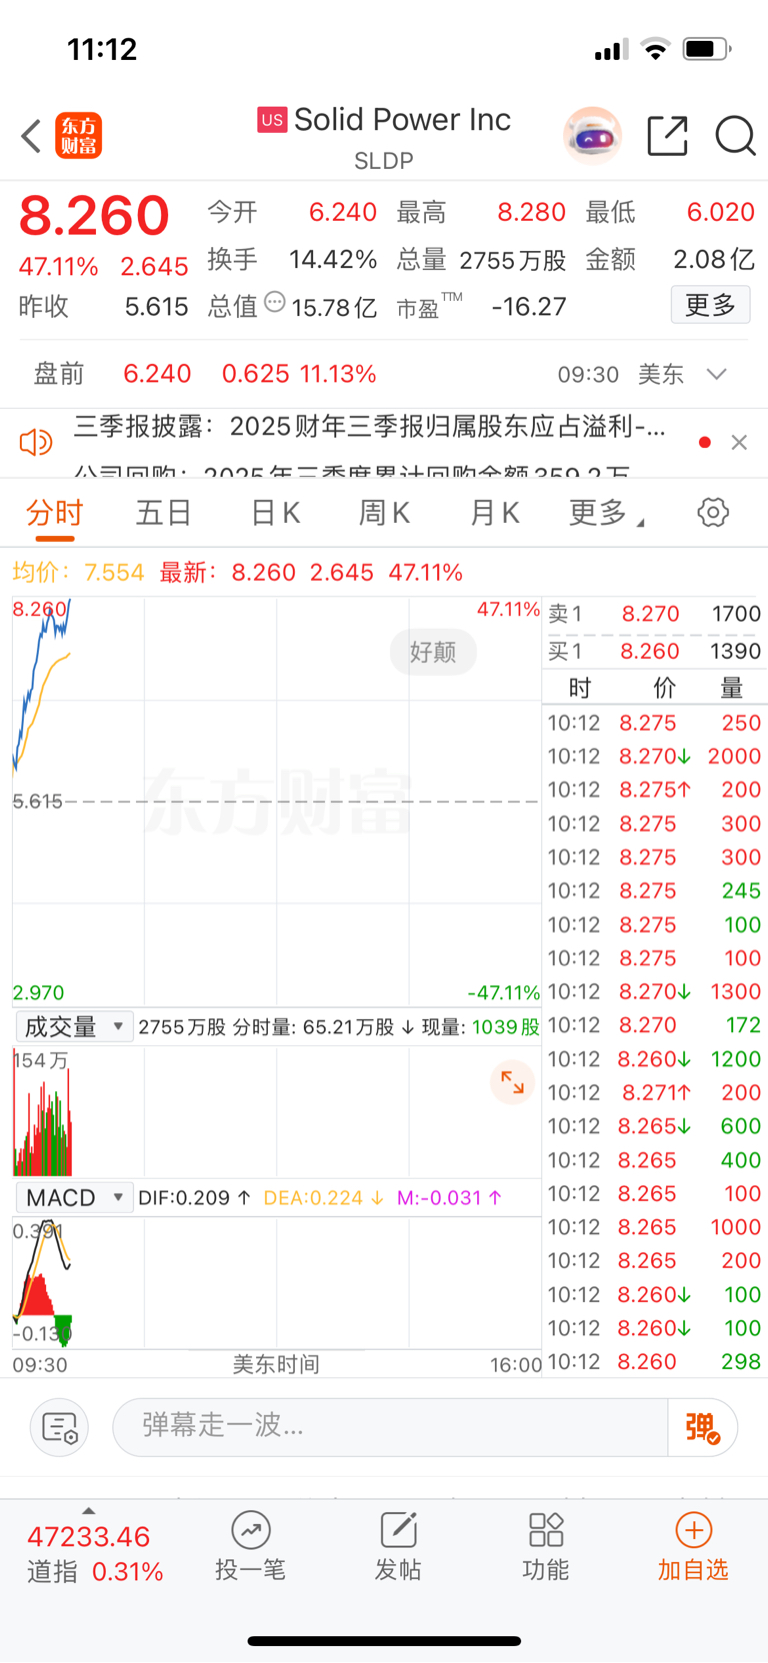The height and width of the screenshot is (1663, 768).
Task: Tap the big 8.260 latest price
Action: [x=95, y=215]
